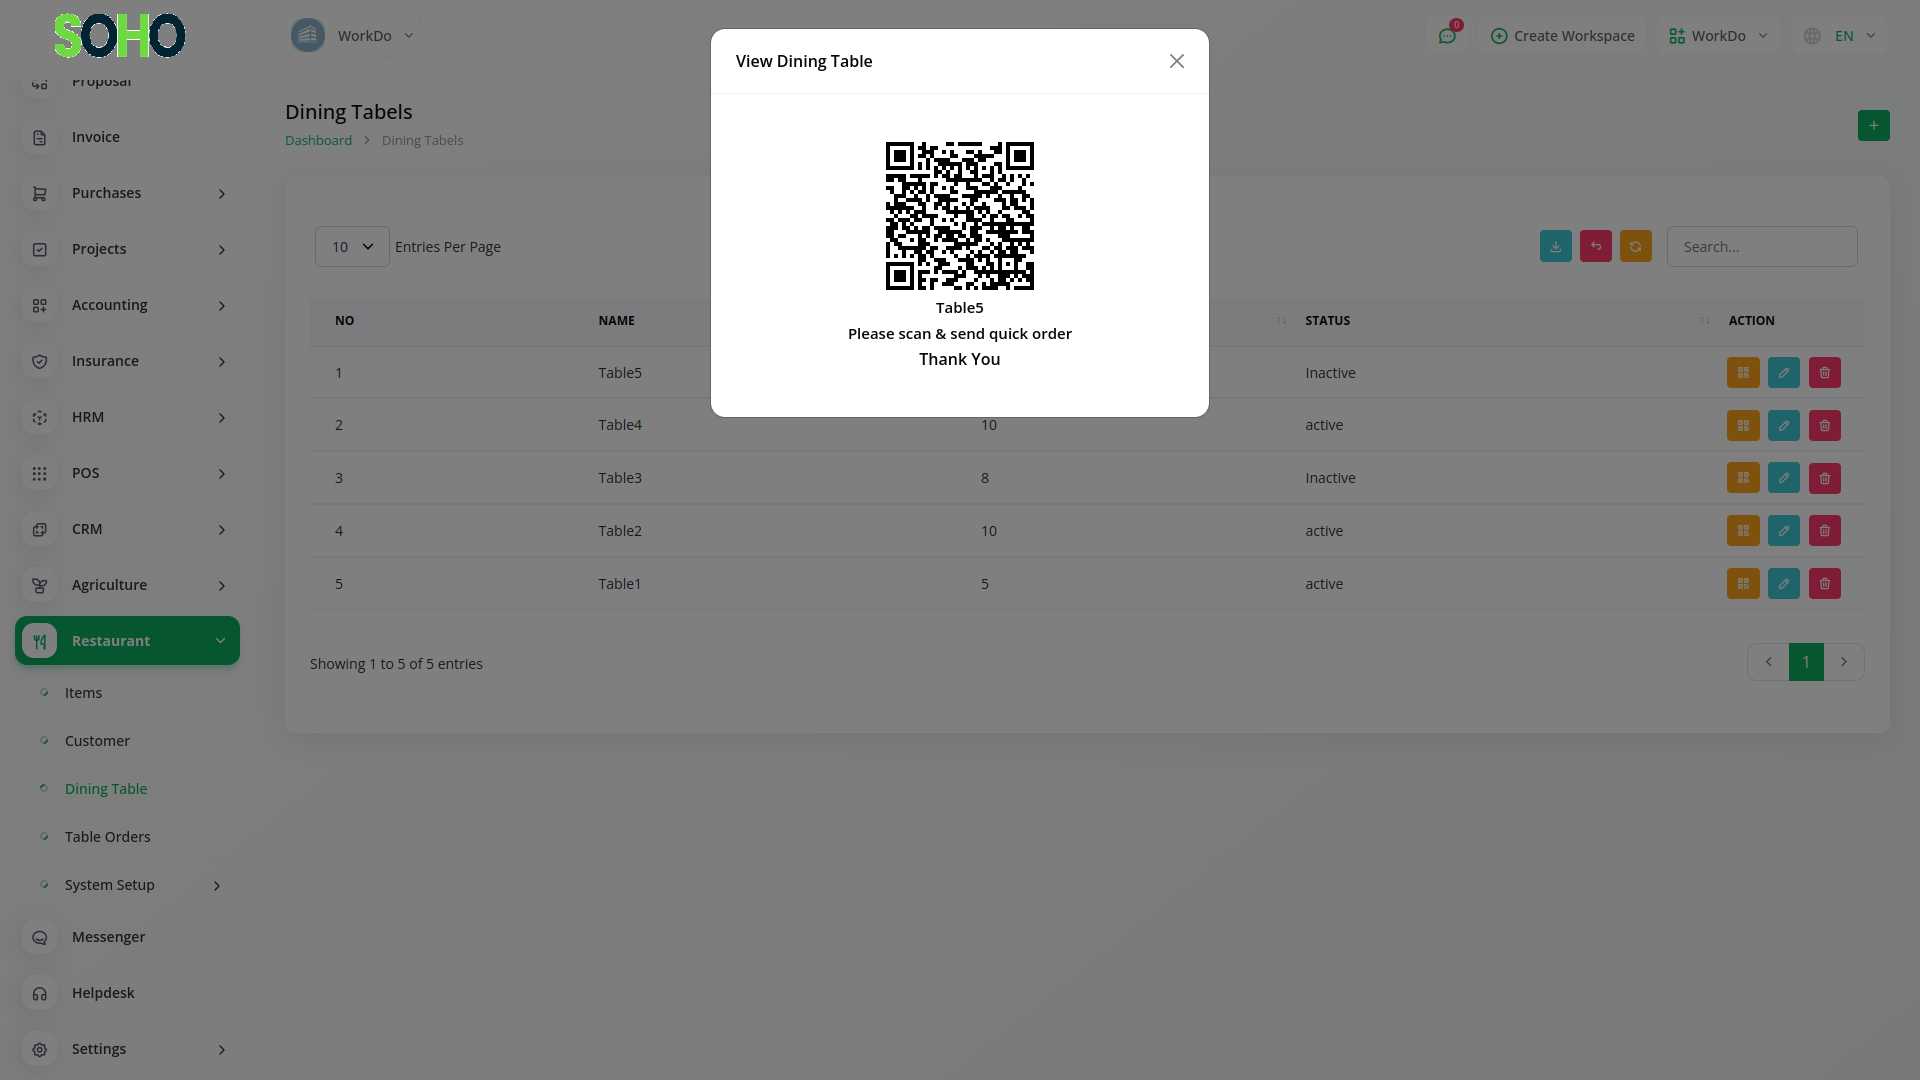Click the red reset arrow icon
This screenshot has height=1080, width=1920.
pos(1595,247)
